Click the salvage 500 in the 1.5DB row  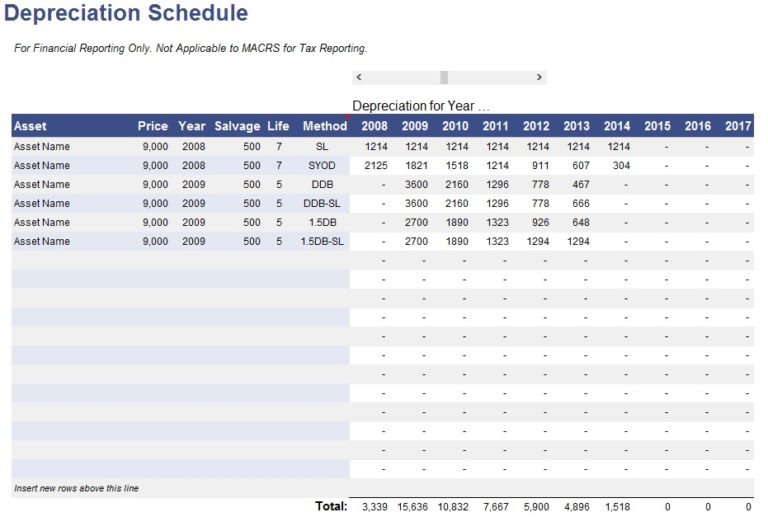pyautogui.click(x=252, y=222)
